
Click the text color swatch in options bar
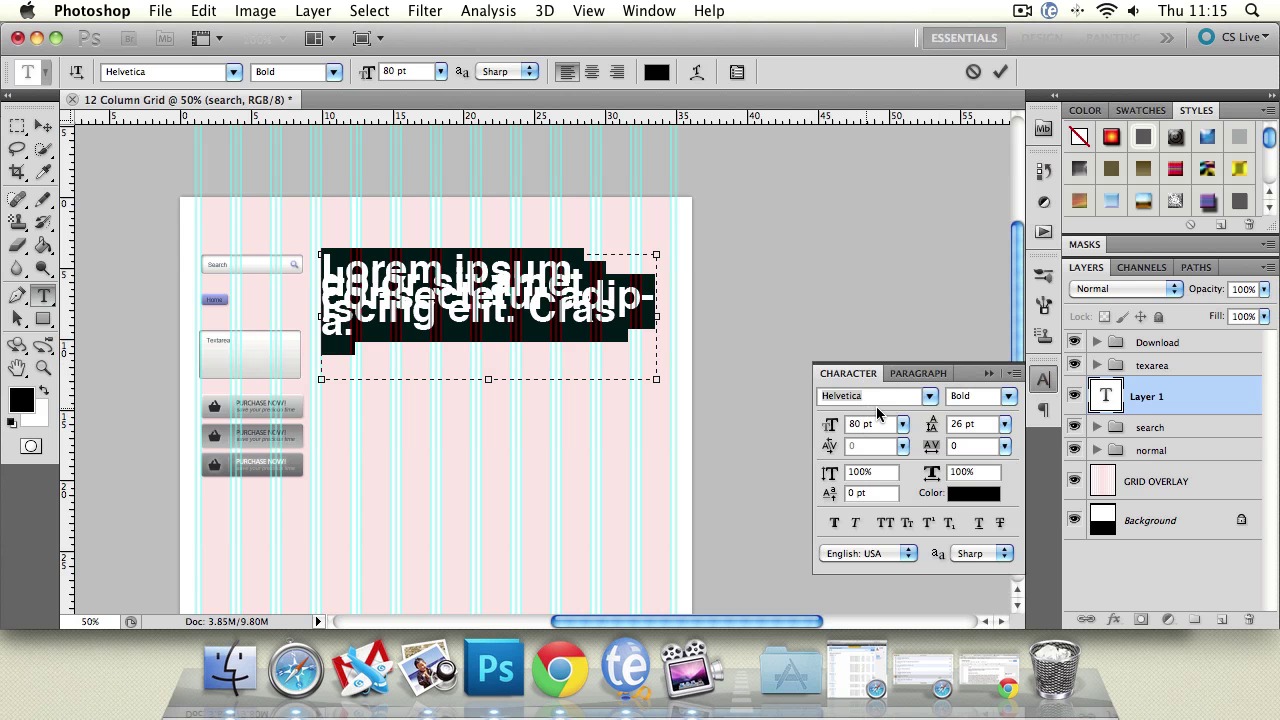click(656, 72)
